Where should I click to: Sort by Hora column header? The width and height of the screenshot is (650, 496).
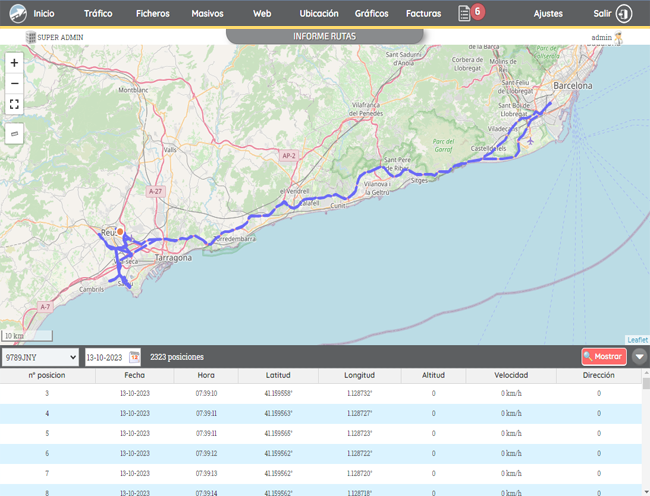pos(206,375)
